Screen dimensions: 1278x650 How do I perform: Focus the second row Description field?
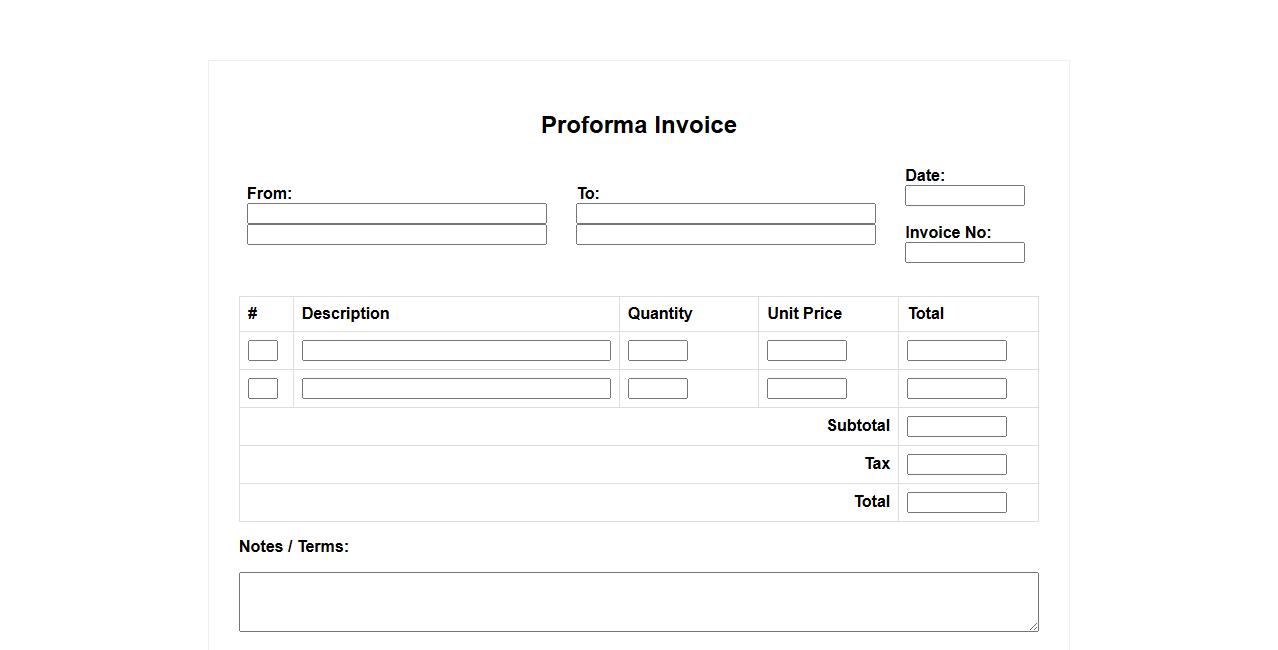(455, 388)
